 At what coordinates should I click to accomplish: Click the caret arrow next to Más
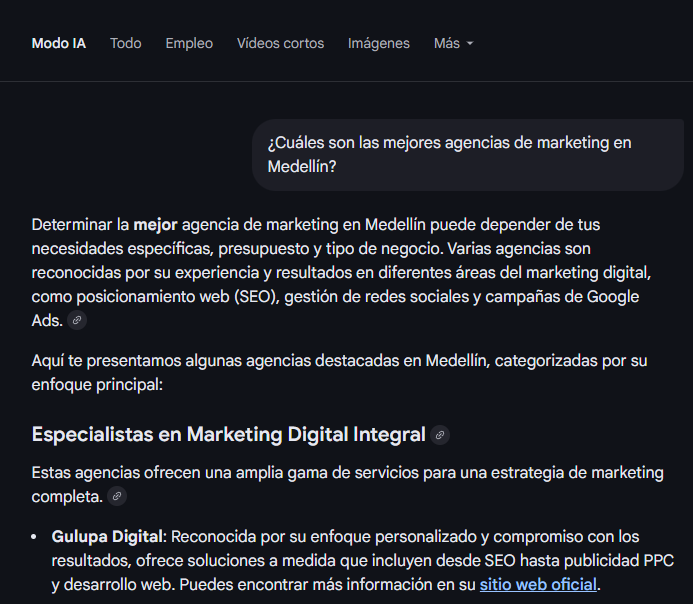(470, 44)
